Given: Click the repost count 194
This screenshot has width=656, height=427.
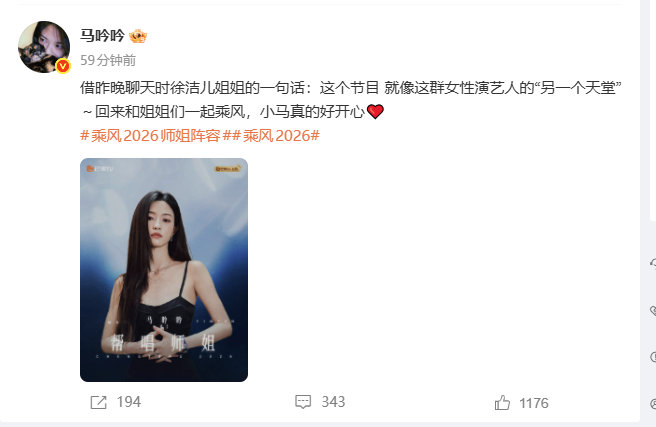Looking at the screenshot, I should pyautogui.click(x=129, y=402).
